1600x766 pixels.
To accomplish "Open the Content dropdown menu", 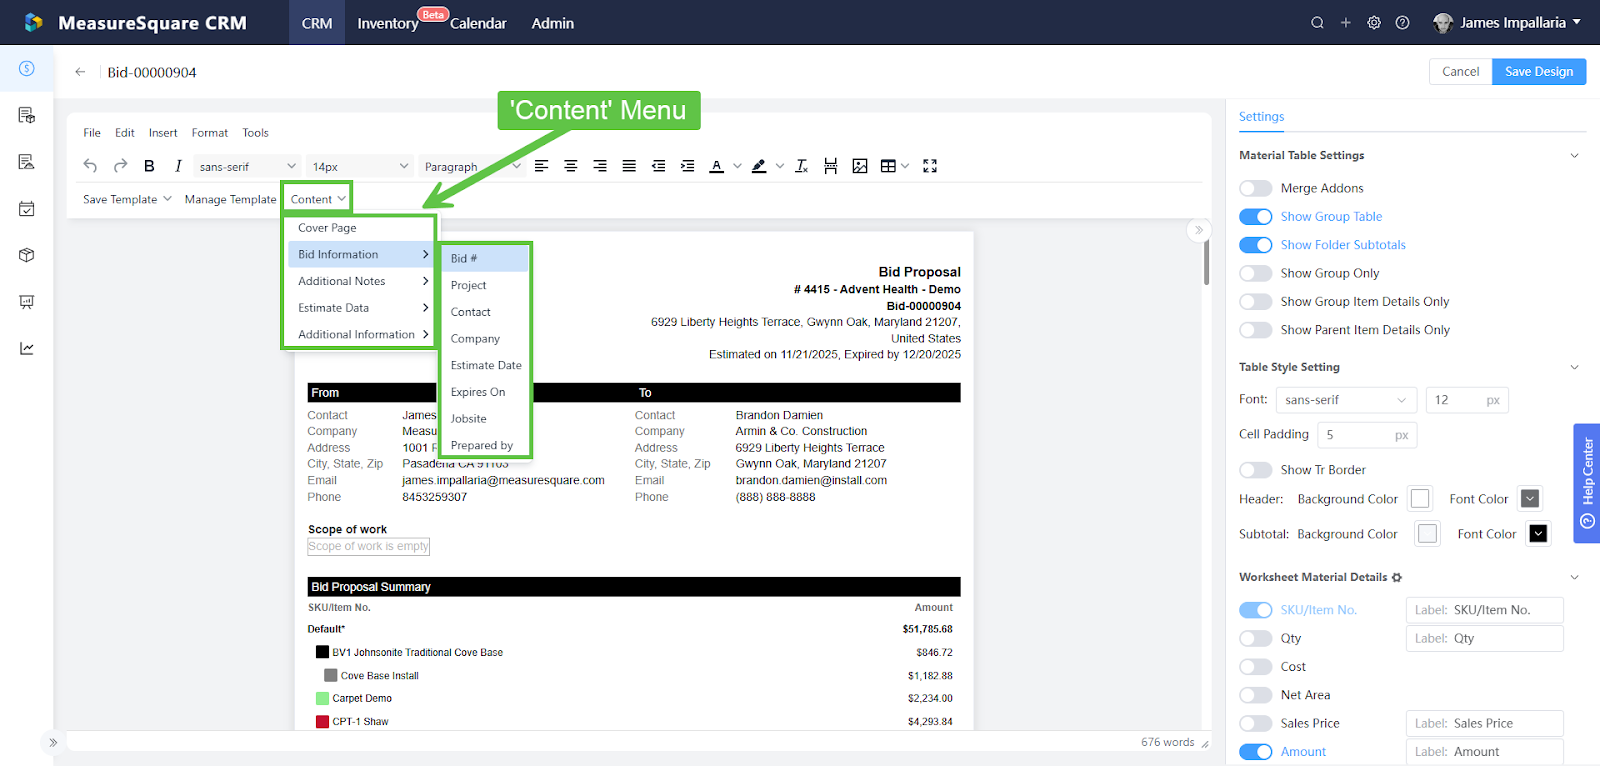I will 317,199.
